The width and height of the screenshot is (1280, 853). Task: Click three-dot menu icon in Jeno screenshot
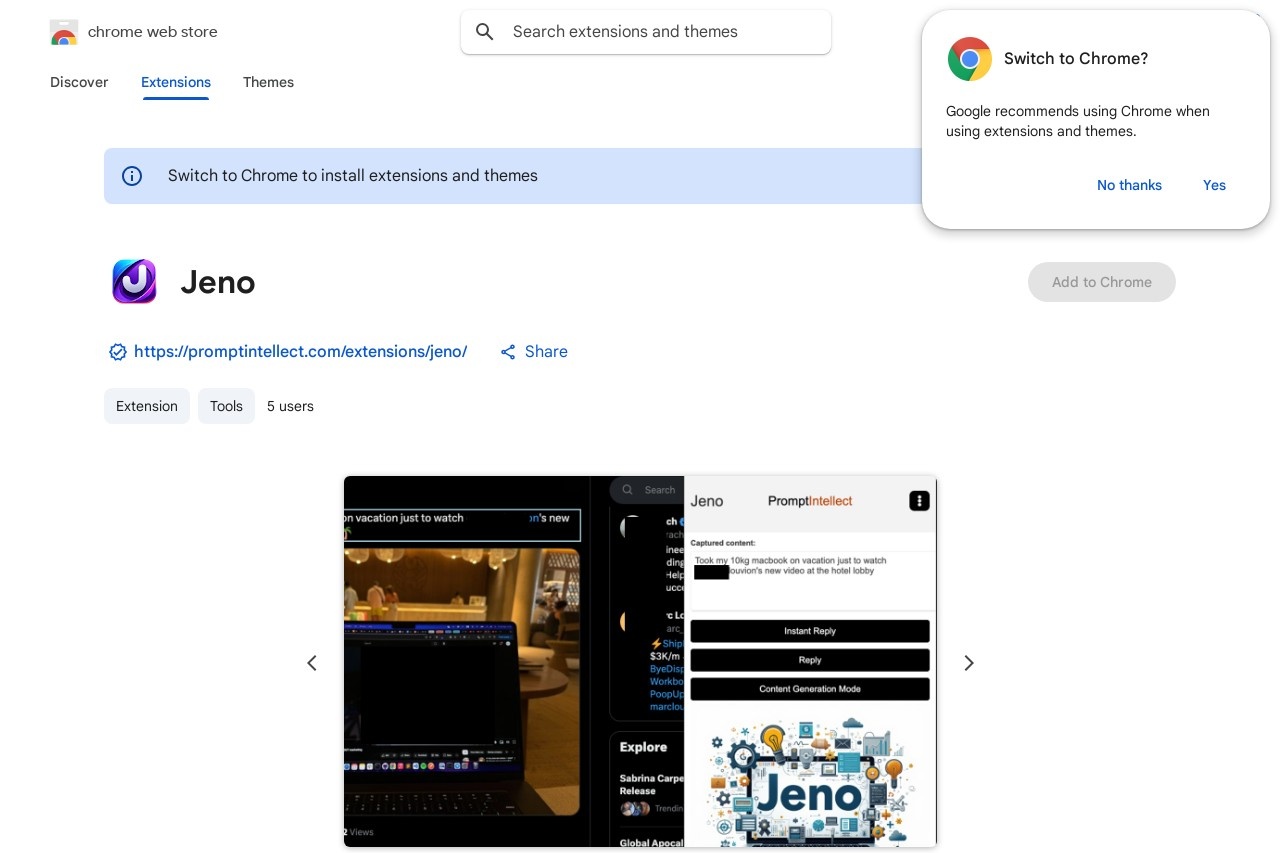919,501
